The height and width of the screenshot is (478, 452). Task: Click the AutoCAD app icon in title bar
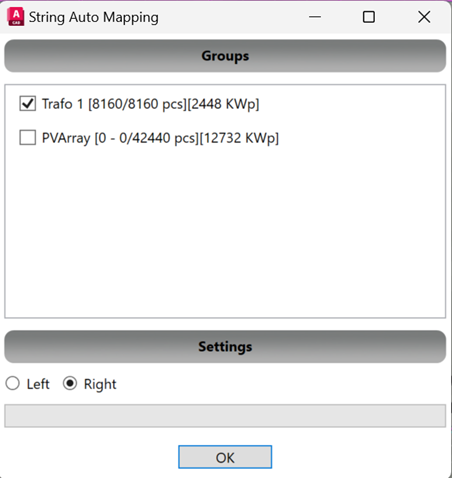click(x=16, y=17)
